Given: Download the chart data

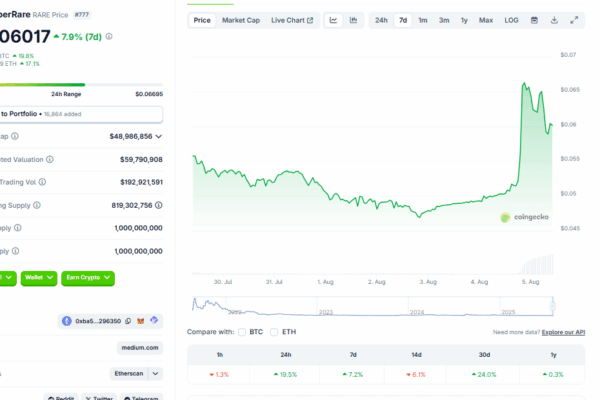Looking at the screenshot, I should click(x=554, y=20).
